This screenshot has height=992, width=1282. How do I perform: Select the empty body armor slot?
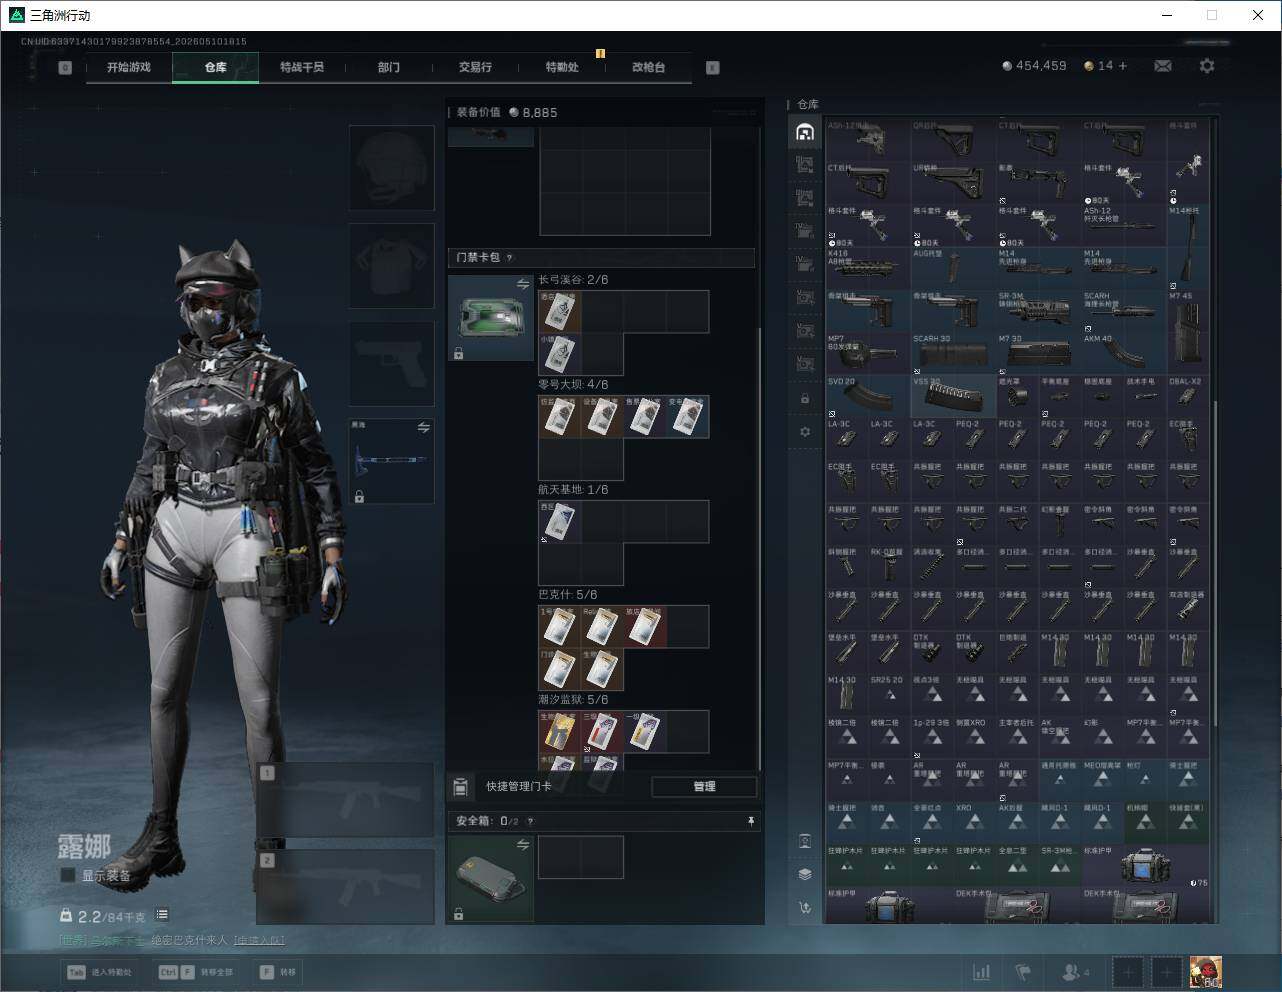tap(392, 266)
